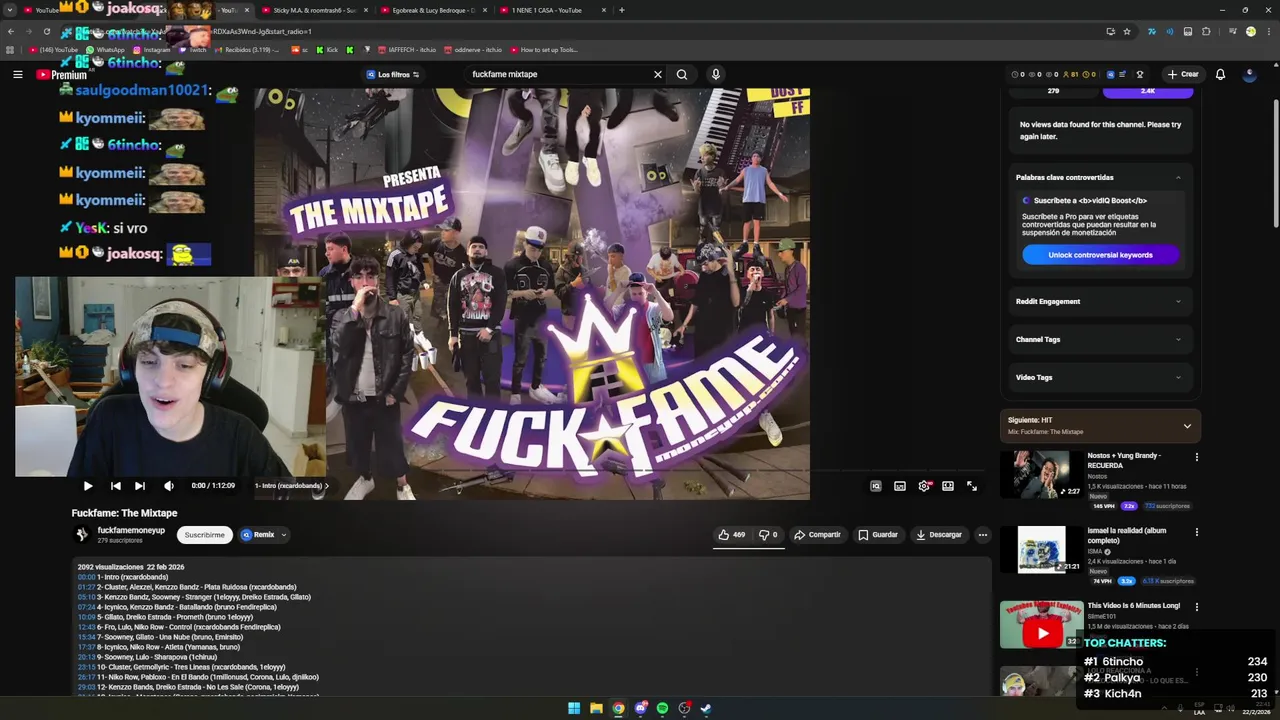Jump to timestamp 01:27 Plata Ruidosa
The image size is (1280, 720).
point(86,587)
